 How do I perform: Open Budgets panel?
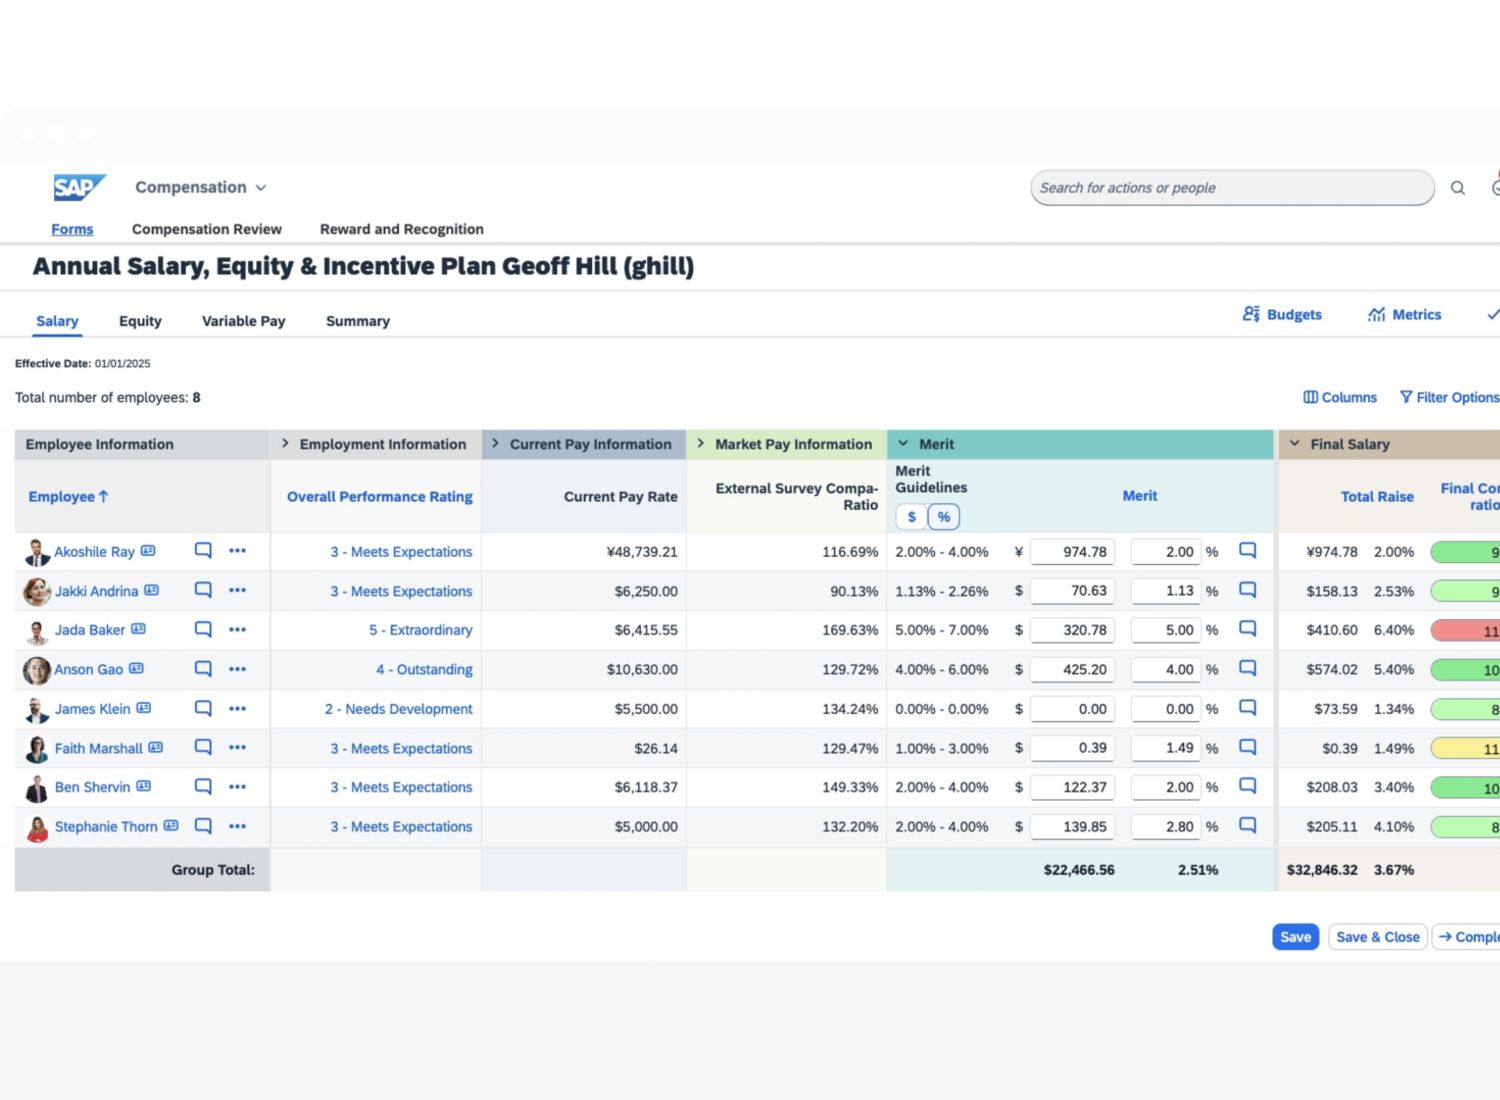1282,314
